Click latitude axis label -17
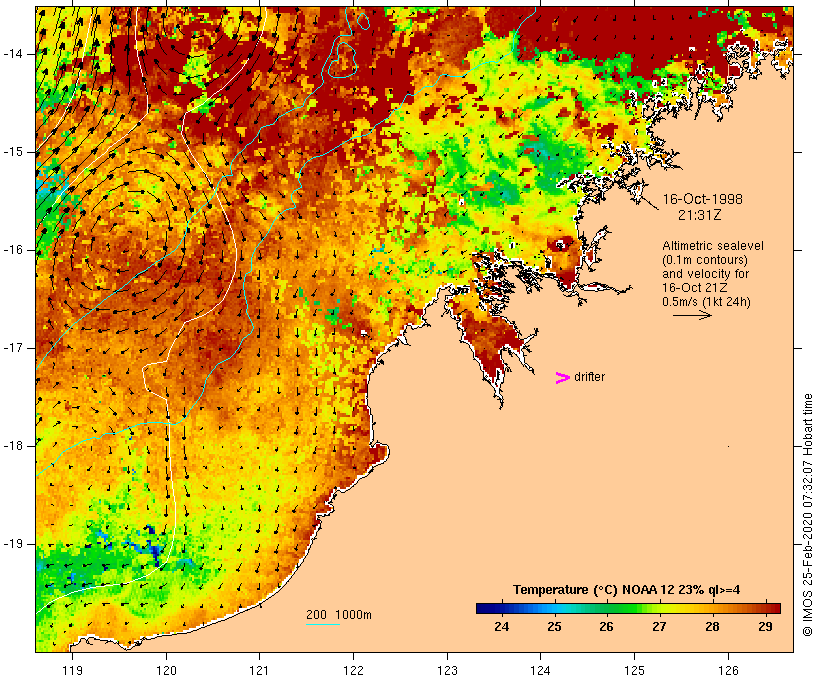 pos(13,348)
